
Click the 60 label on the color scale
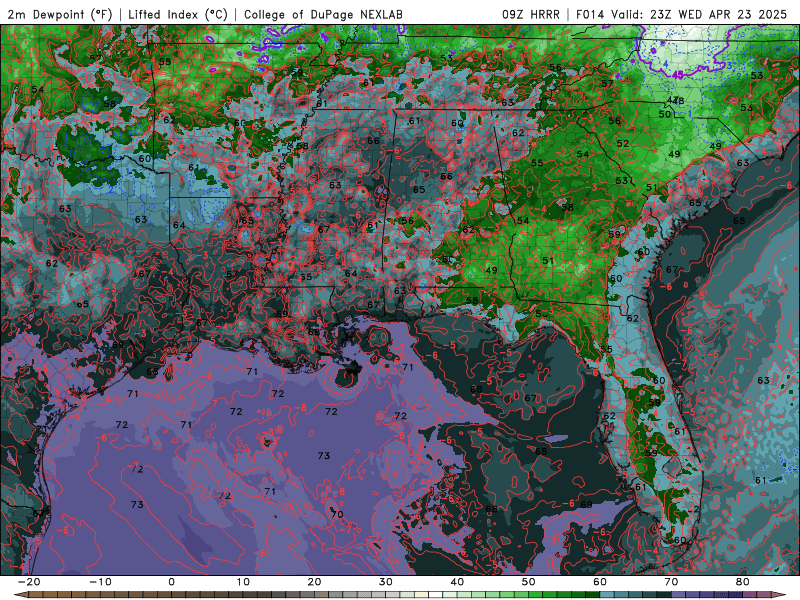coord(600,582)
